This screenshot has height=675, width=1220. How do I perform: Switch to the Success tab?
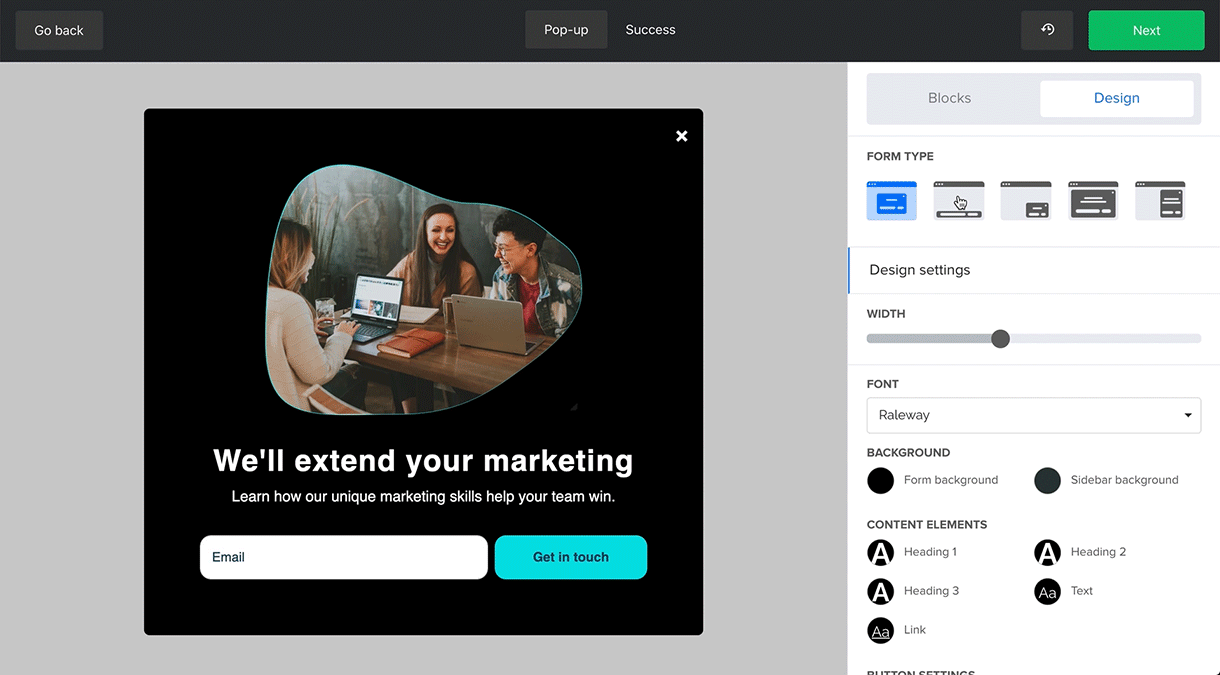(x=650, y=30)
